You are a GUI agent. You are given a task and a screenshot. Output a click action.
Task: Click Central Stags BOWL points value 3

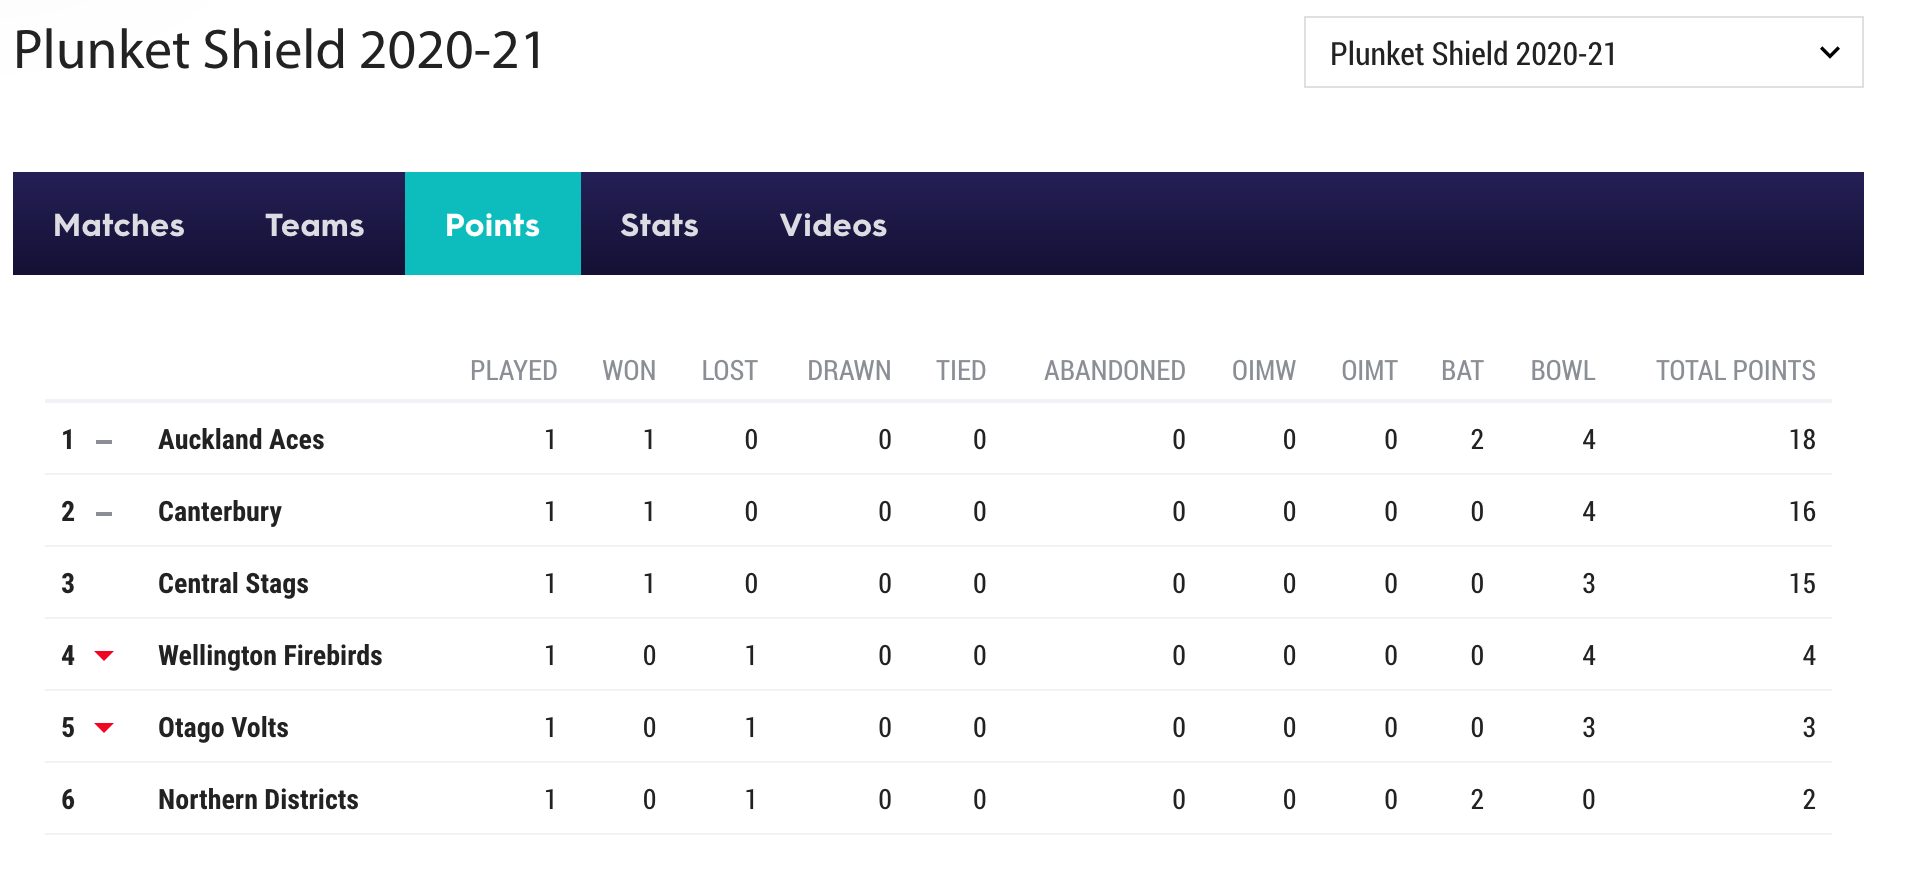click(x=1589, y=583)
